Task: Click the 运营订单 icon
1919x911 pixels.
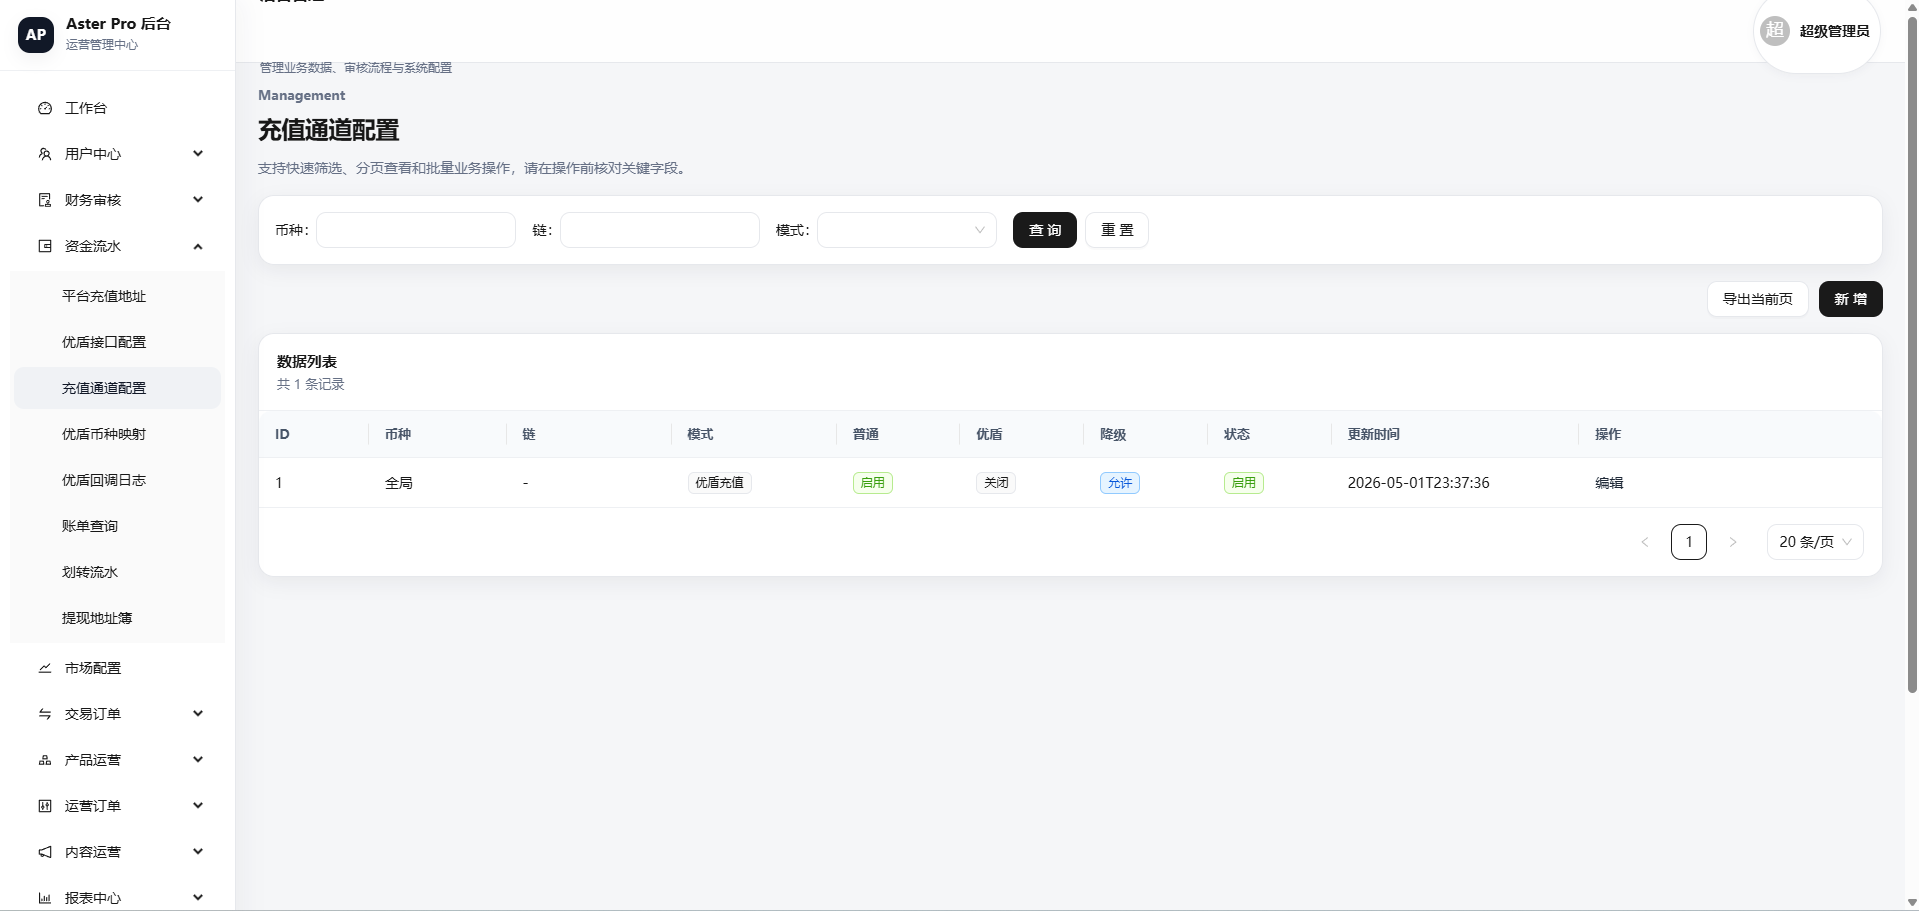Action: tap(45, 806)
